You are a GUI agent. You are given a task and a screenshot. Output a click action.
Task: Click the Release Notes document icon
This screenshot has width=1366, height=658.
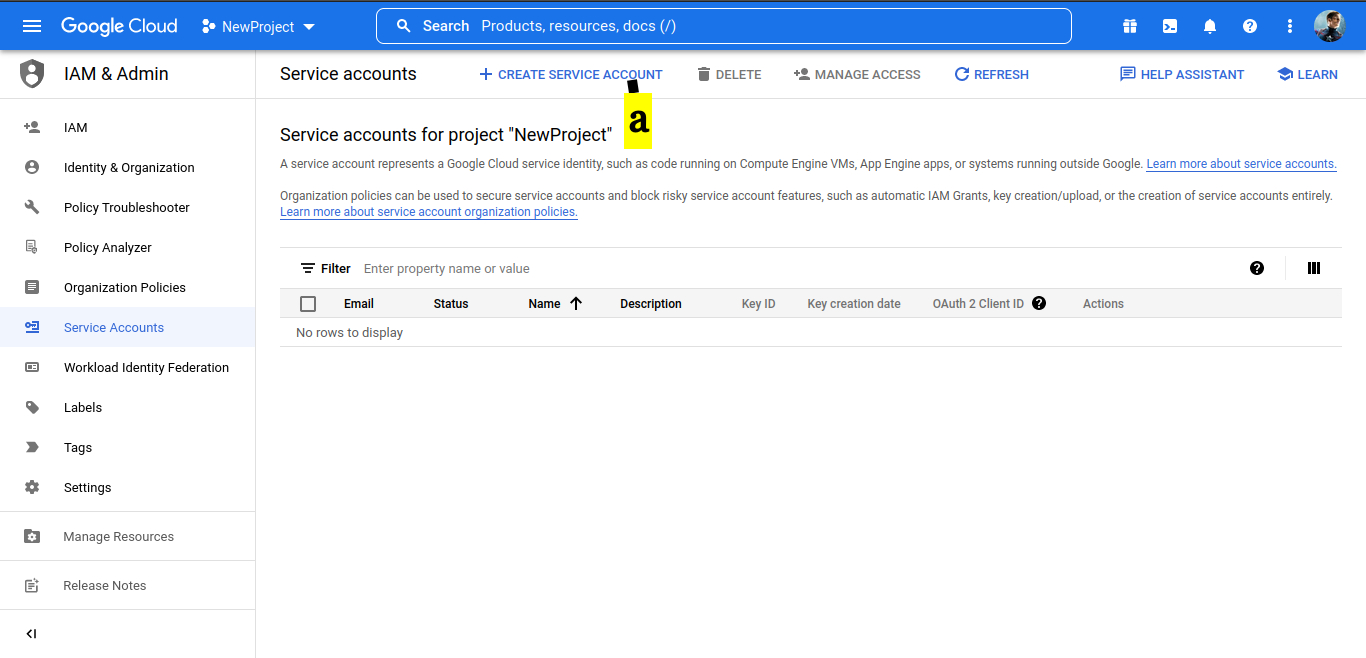32,585
